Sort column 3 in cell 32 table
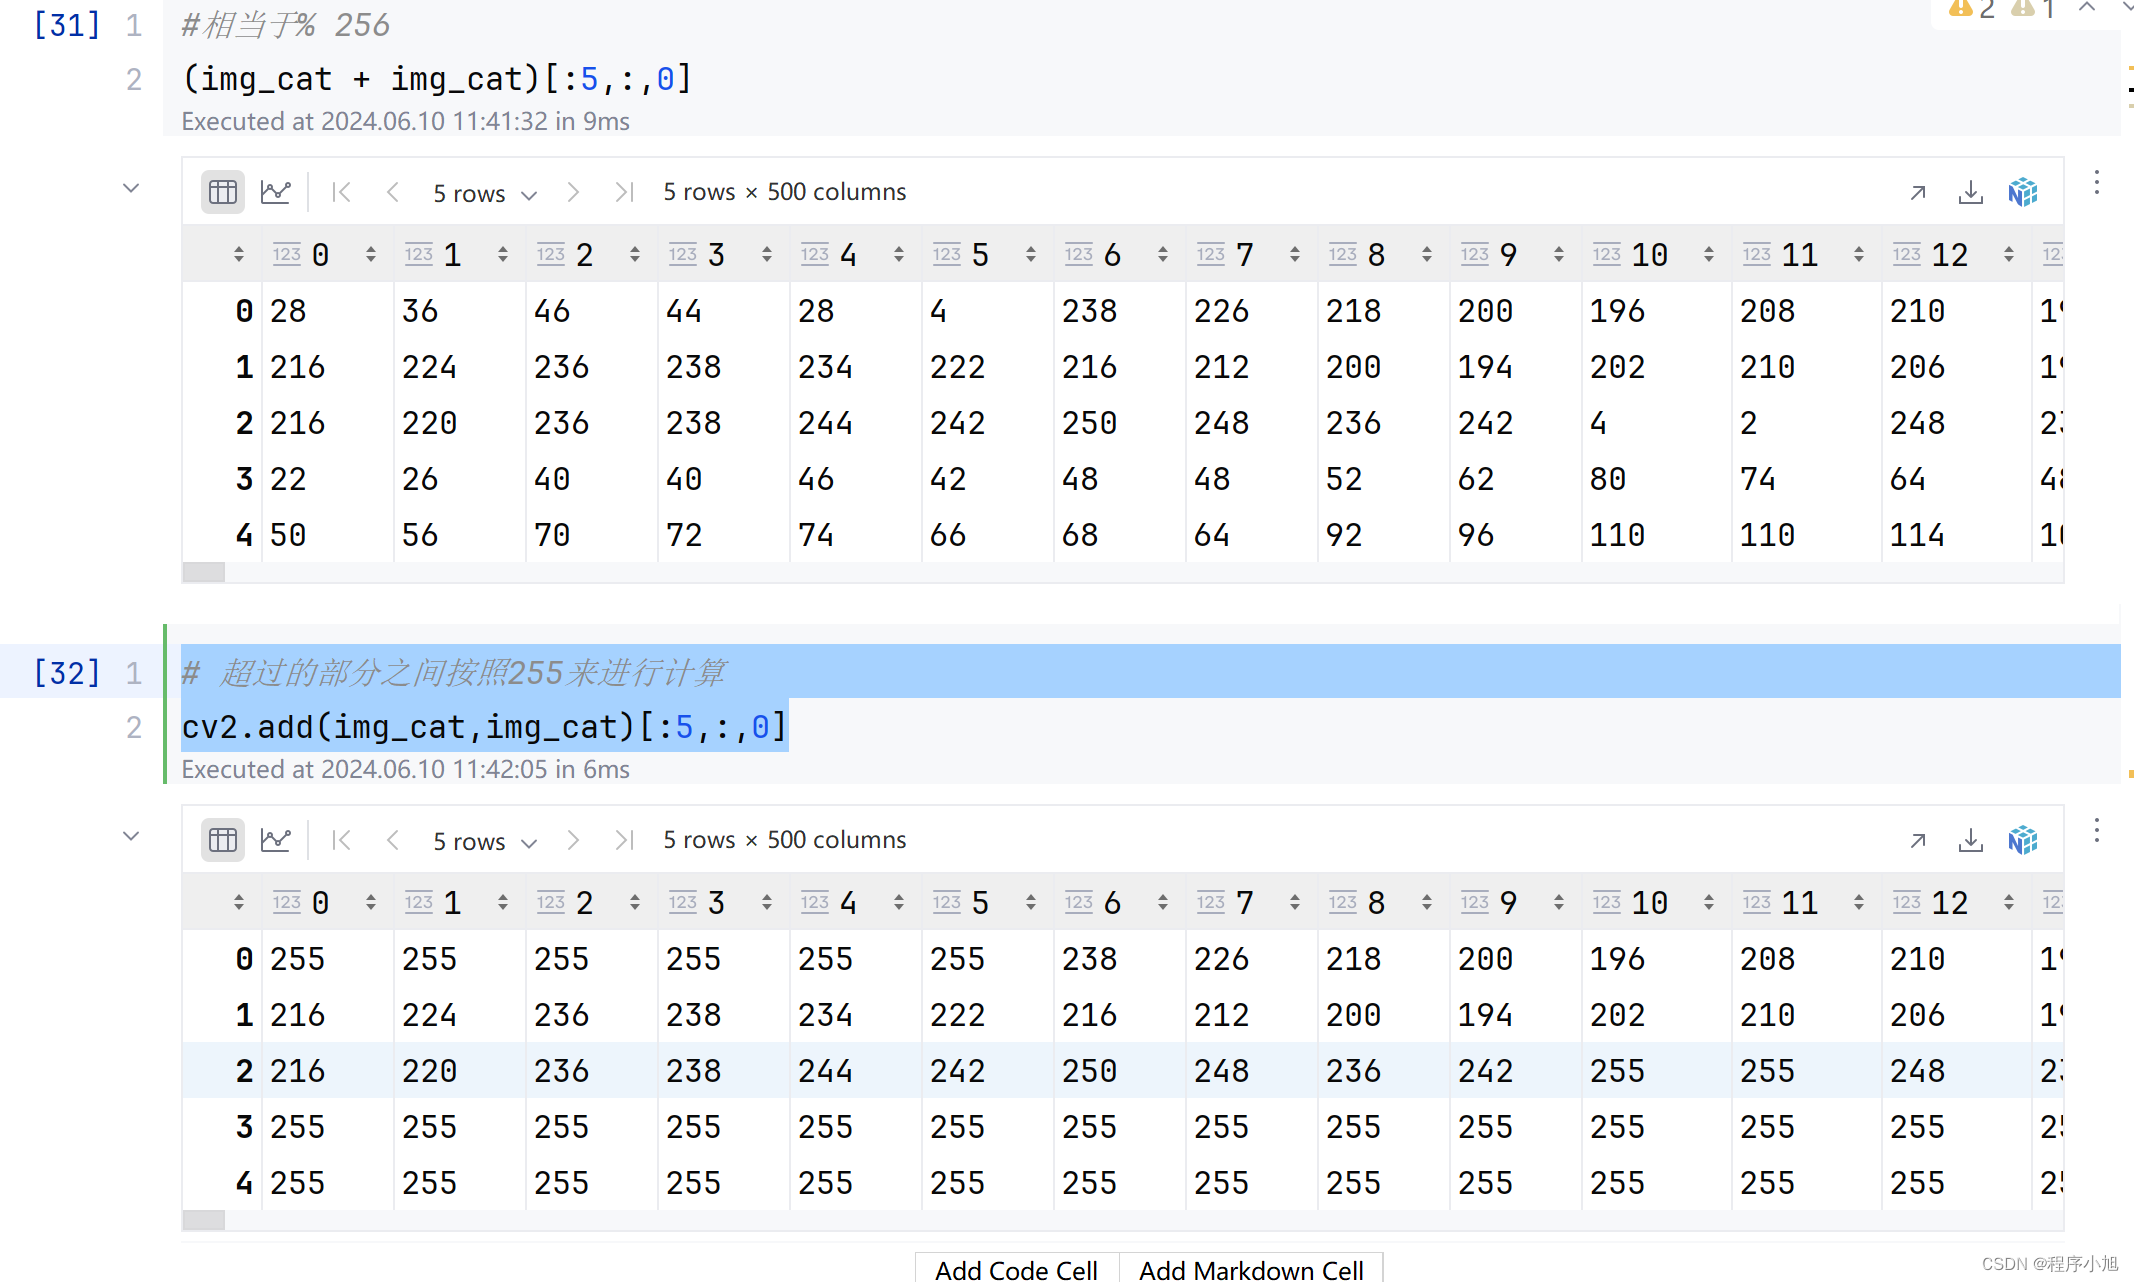The height and width of the screenshot is (1282, 2134). (767, 903)
